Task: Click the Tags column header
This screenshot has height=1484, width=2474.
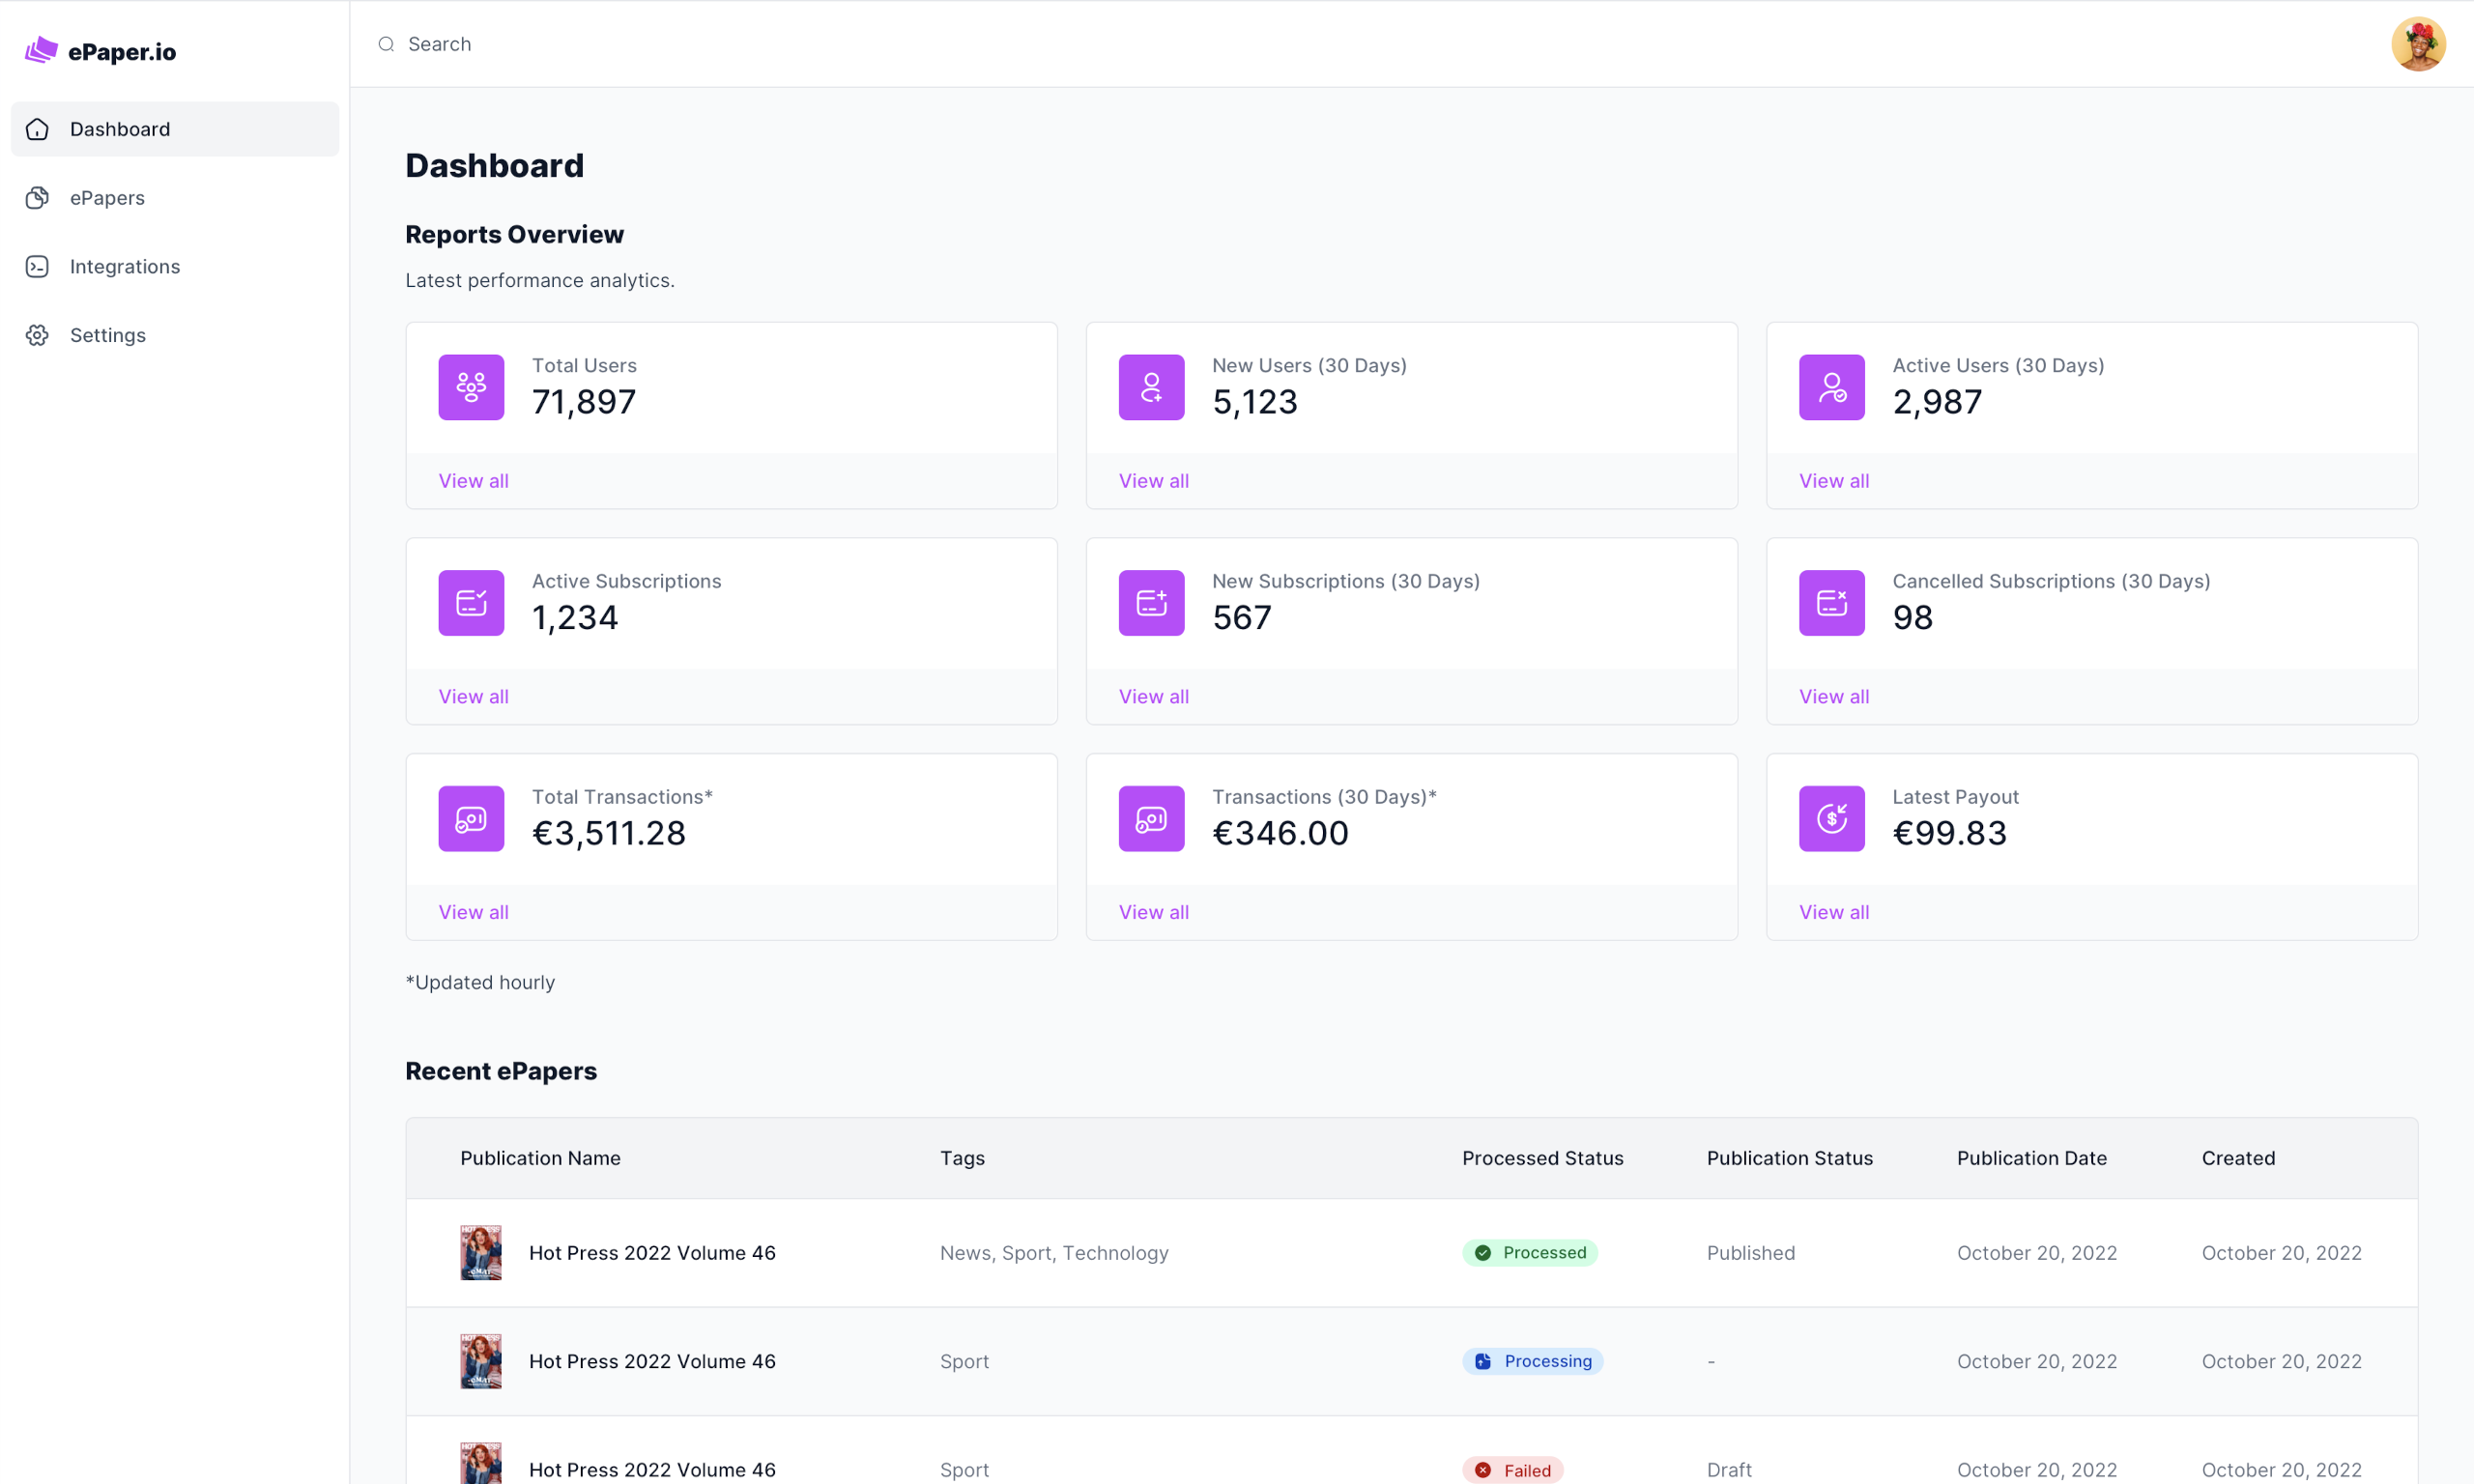Action: (962, 1158)
